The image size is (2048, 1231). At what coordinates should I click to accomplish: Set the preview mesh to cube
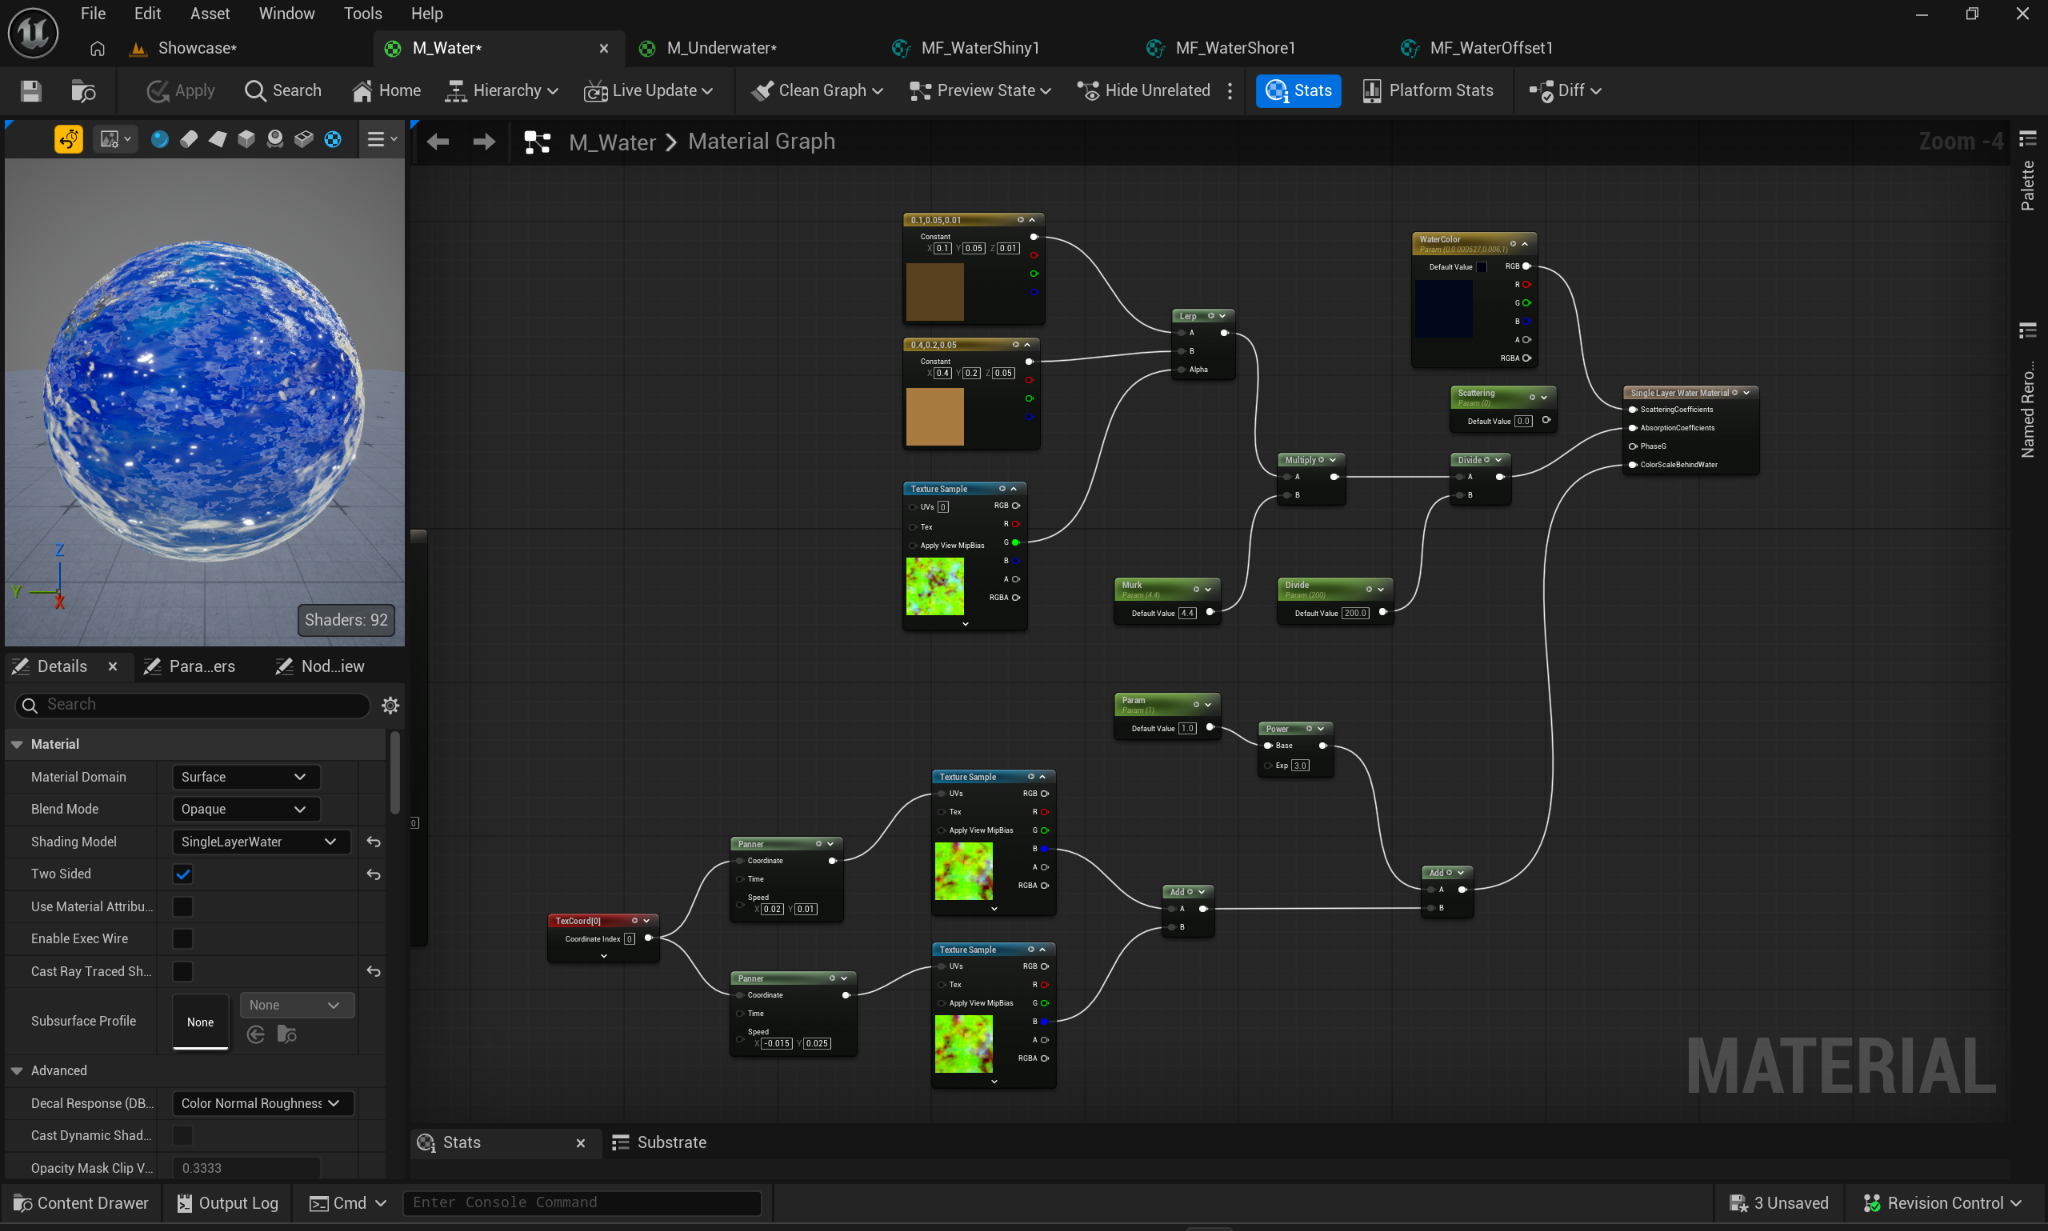(246, 139)
